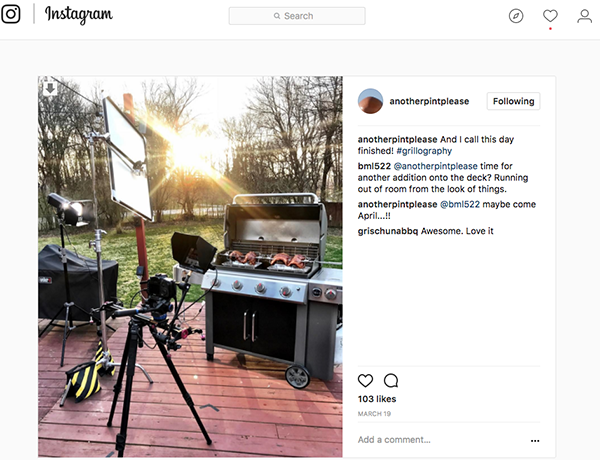Open the activity heart icon in header
The width and height of the screenshot is (600, 460).
click(x=550, y=16)
